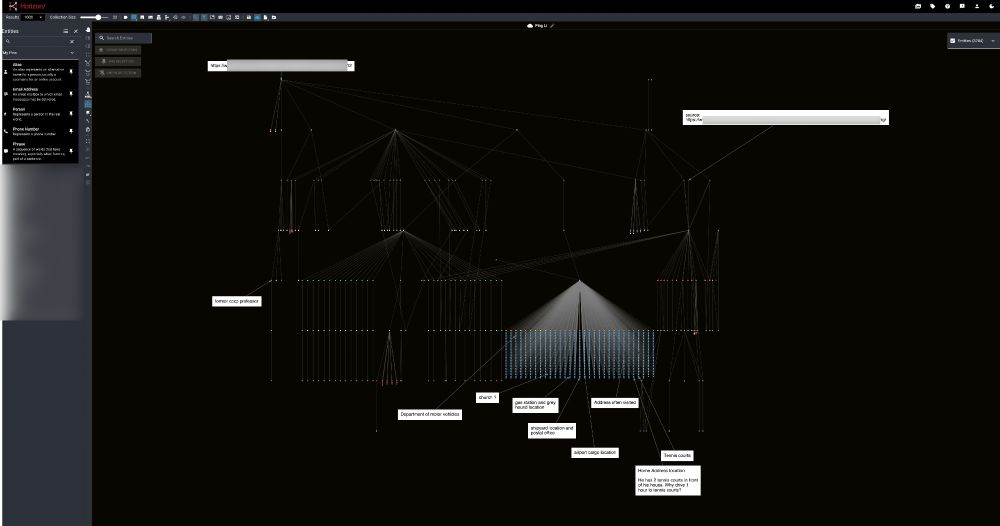This screenshot has width=1000, height=526.
Task: Pin or unpin the Phrase entity
Action: point(71,151)
